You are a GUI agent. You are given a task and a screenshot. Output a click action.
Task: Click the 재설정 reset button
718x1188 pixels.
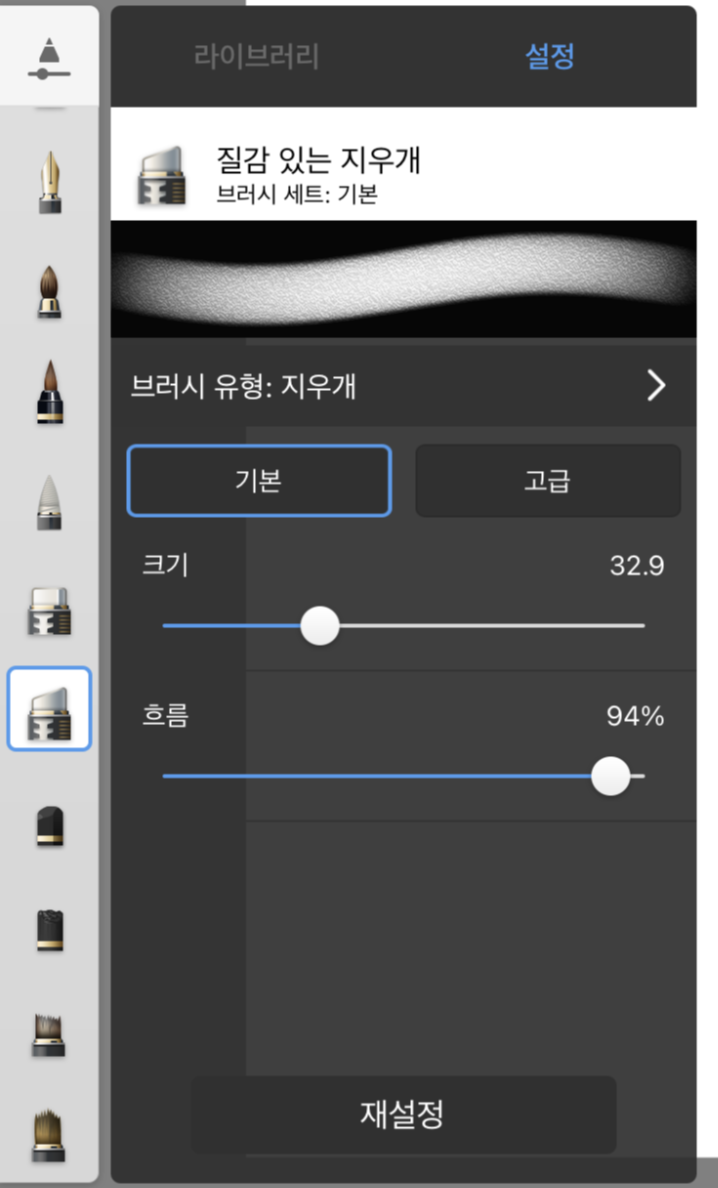(x=403, y=1114)
